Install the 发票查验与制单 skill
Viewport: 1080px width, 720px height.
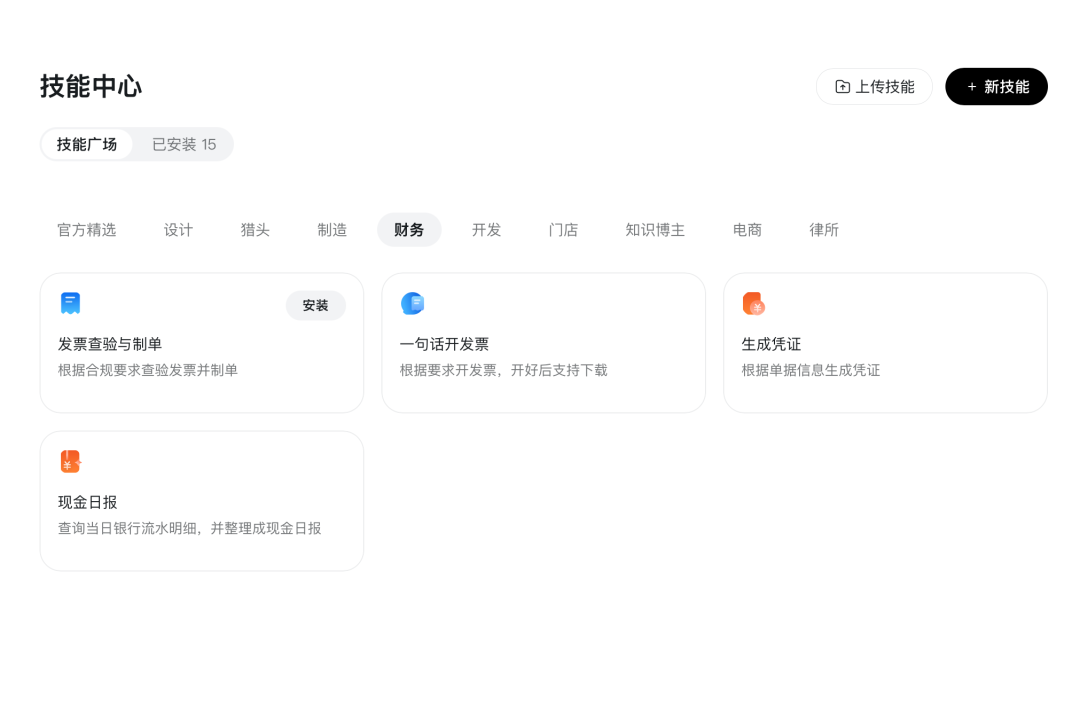click(x=315, y=306)
